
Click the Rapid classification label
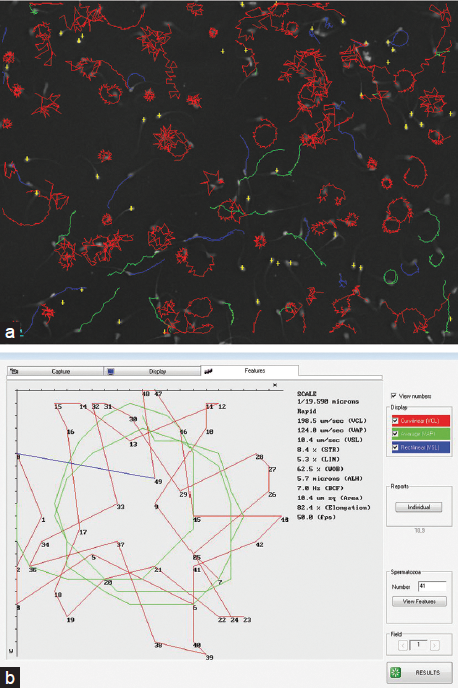pos(306,411)
